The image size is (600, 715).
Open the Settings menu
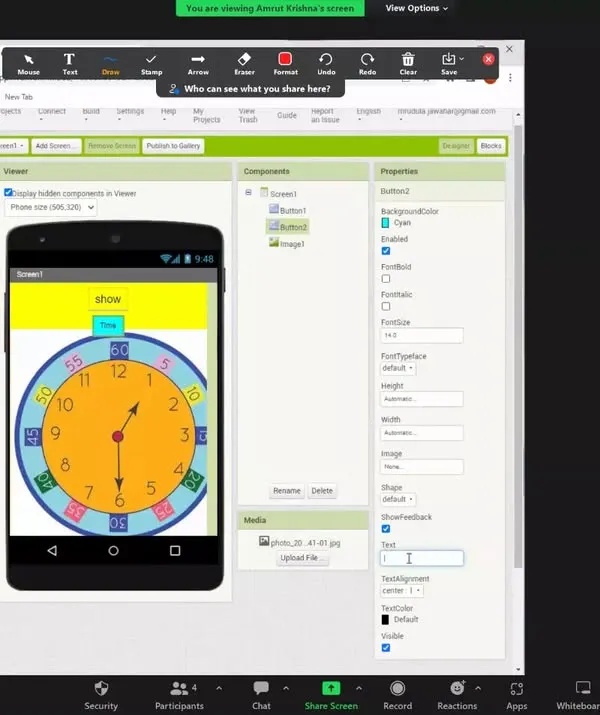click(130, 111)
